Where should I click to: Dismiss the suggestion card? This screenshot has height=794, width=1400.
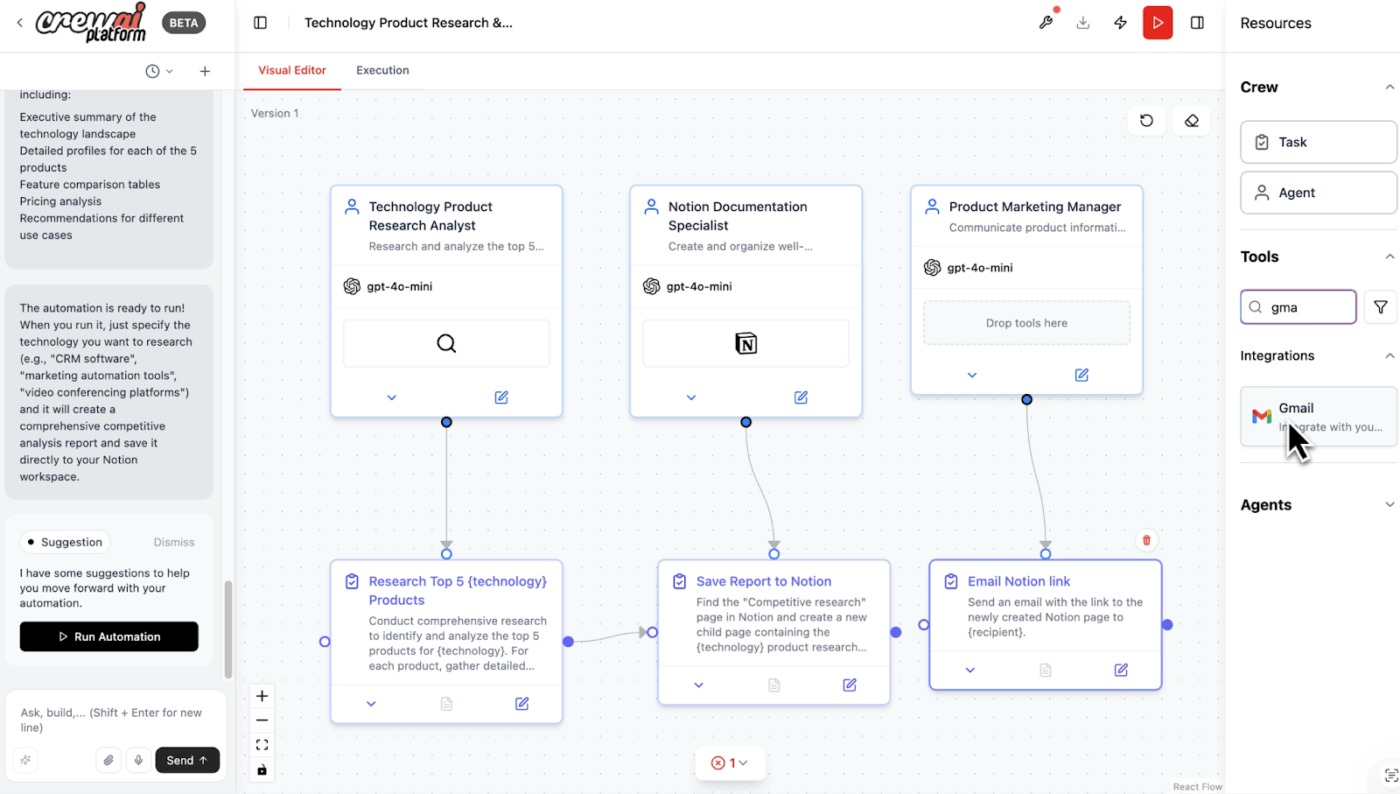174,542
